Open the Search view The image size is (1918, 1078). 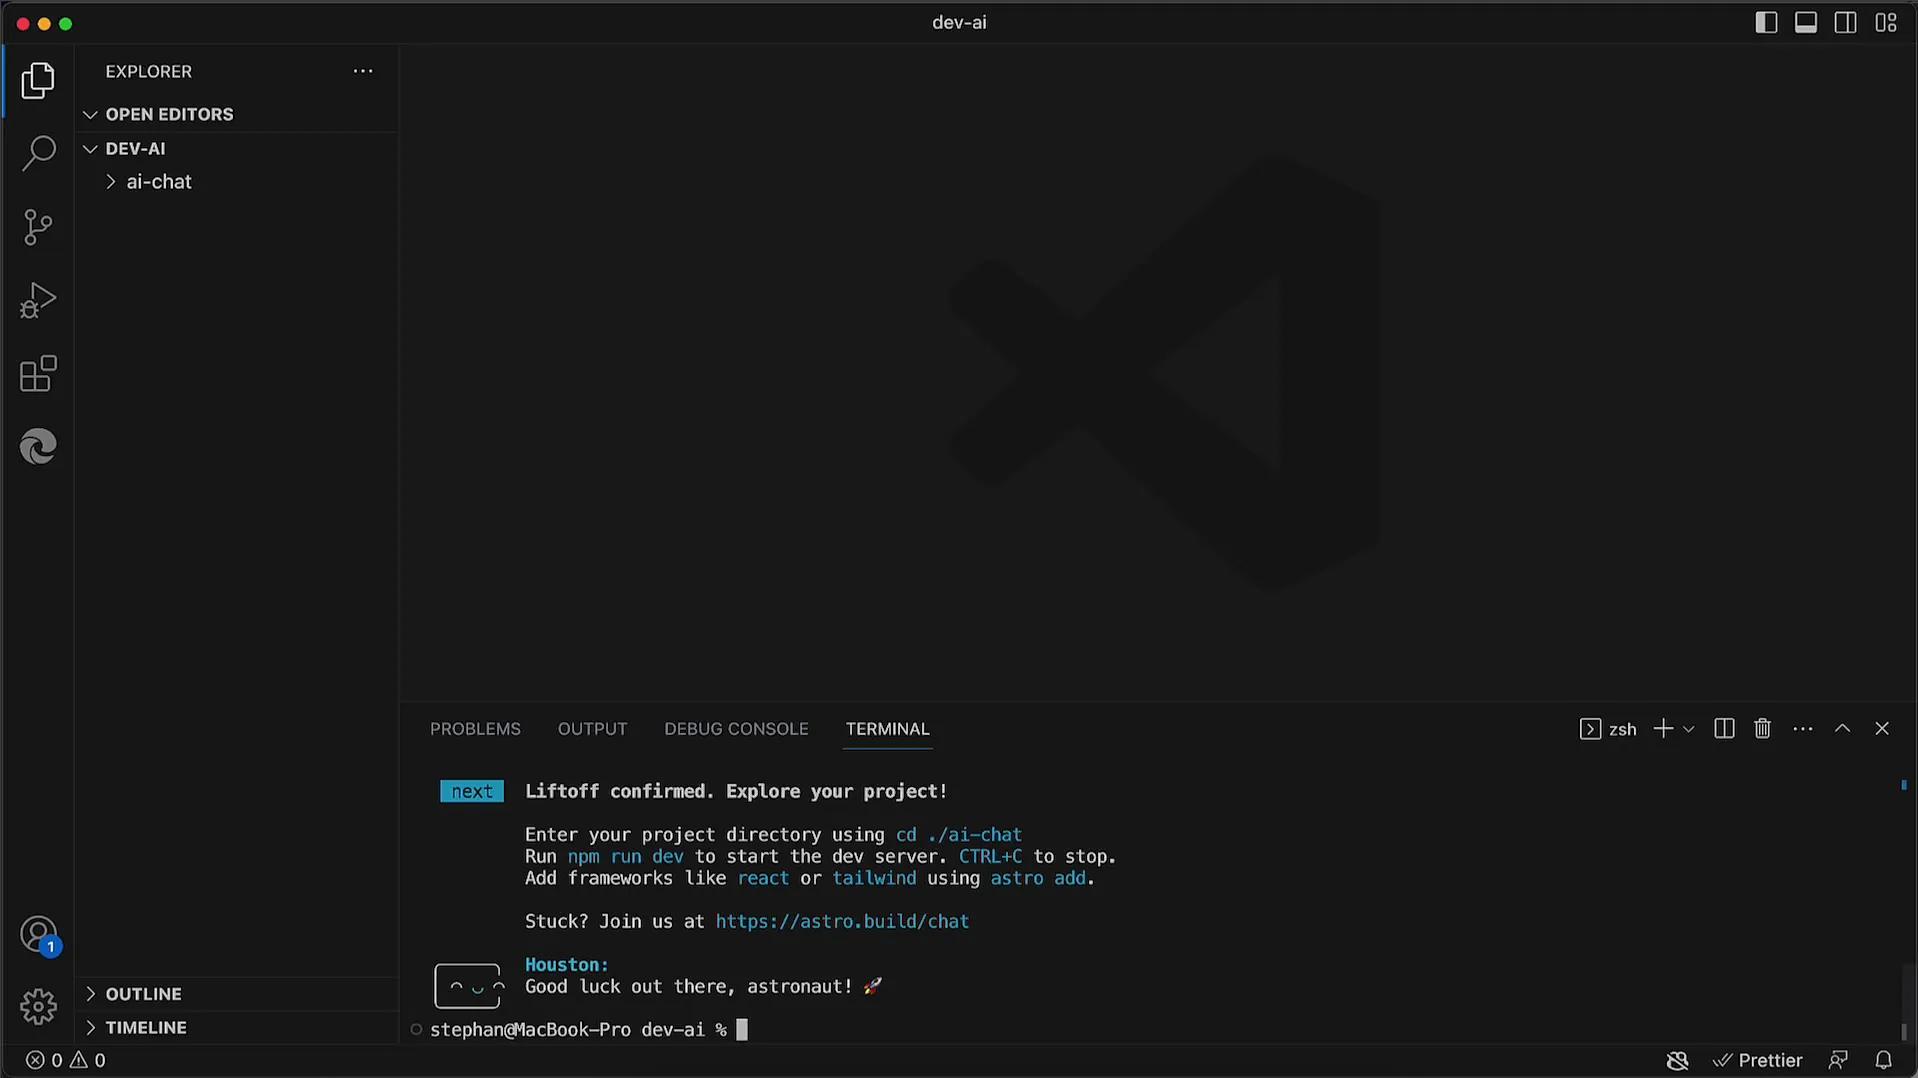(x=38, y=154)
